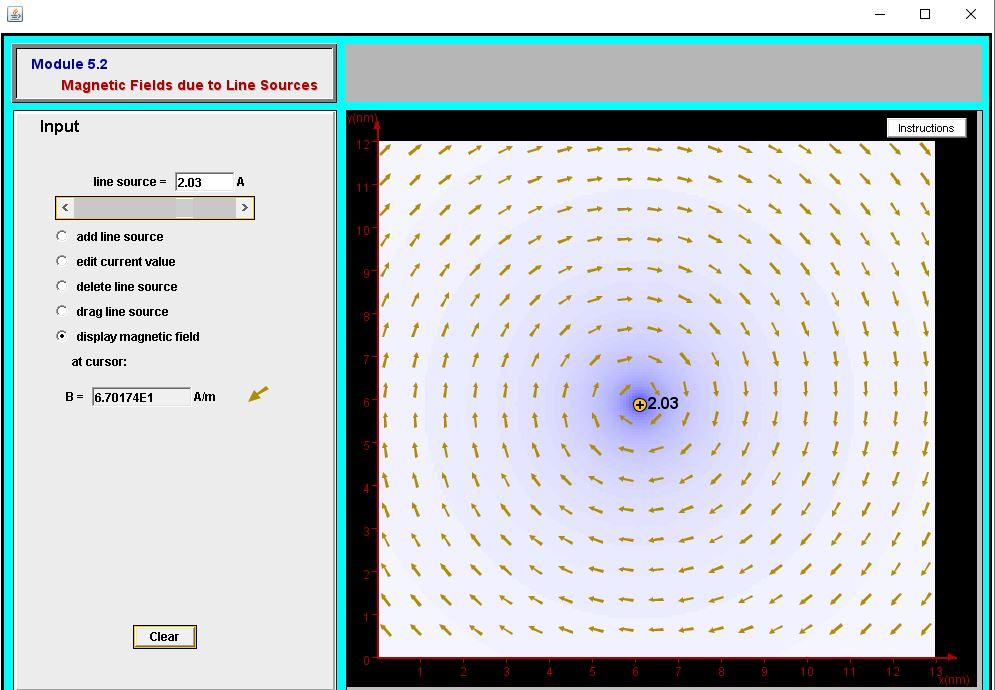Image resolution: width=995 pixels, height=690 pixels.
Task: Click the Module 5.2 title text
Action: click(x=69, y=64)
